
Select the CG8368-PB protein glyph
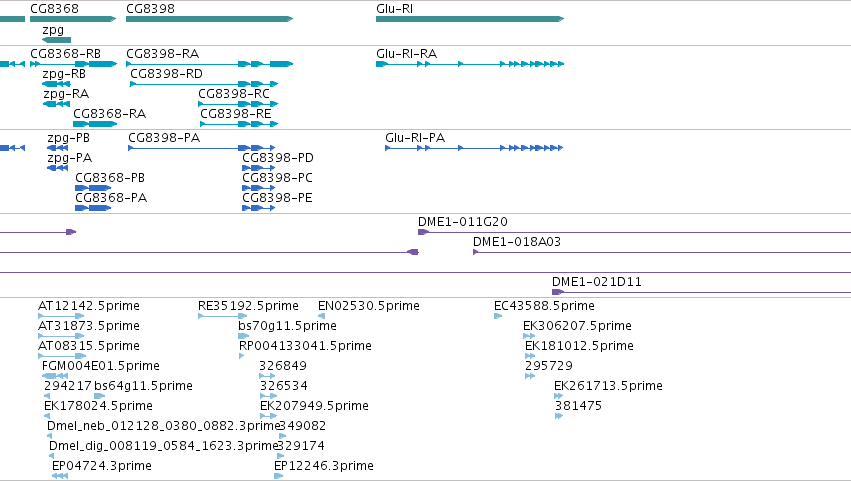pos(93,188)
